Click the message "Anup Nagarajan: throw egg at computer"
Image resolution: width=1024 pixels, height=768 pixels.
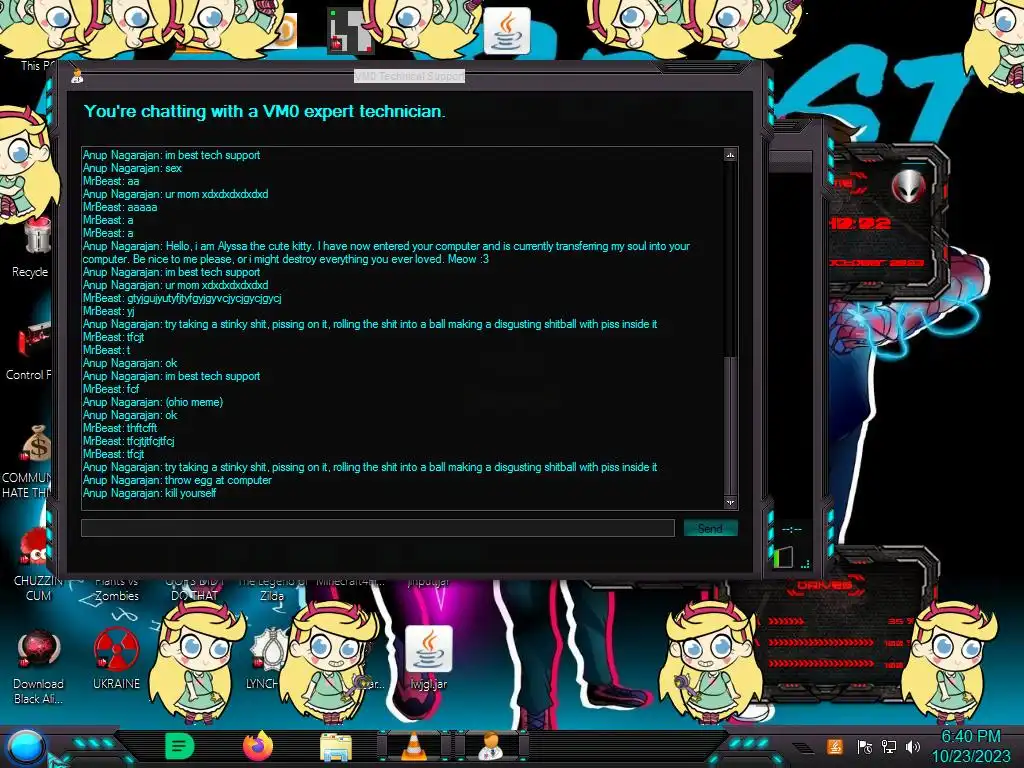click(177, 480)
